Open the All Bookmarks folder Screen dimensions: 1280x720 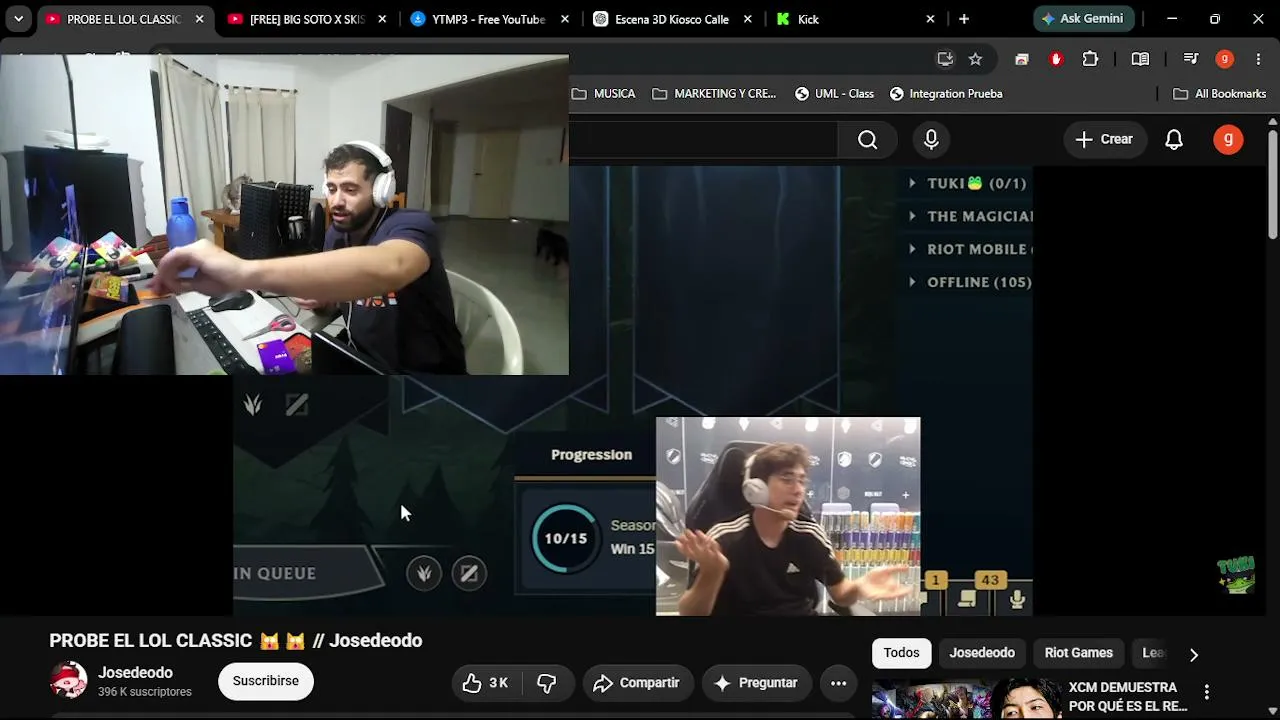pyautogui.click(x=1219, y=94)
